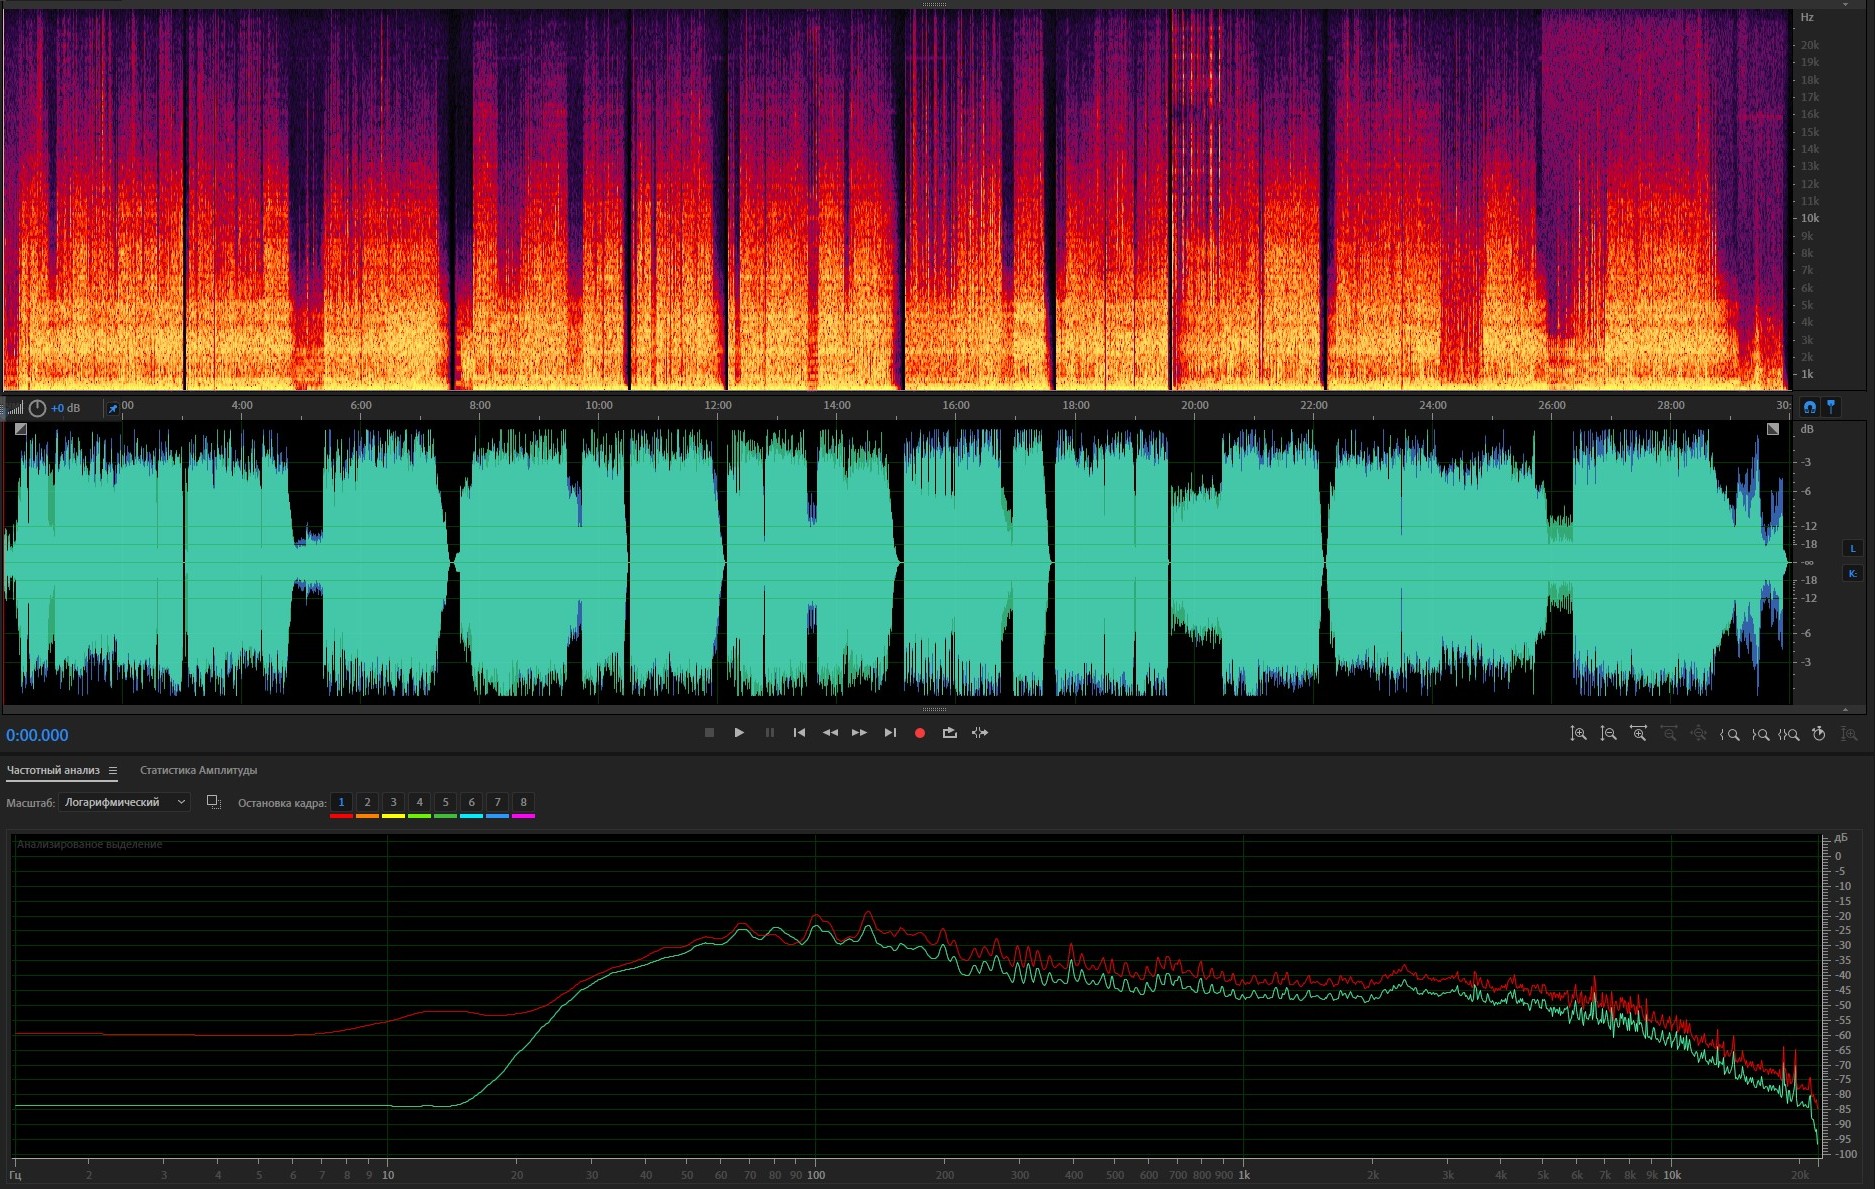
Task: Start playback with the Play button
Action: pyautogui.click(x=739, y=733)
